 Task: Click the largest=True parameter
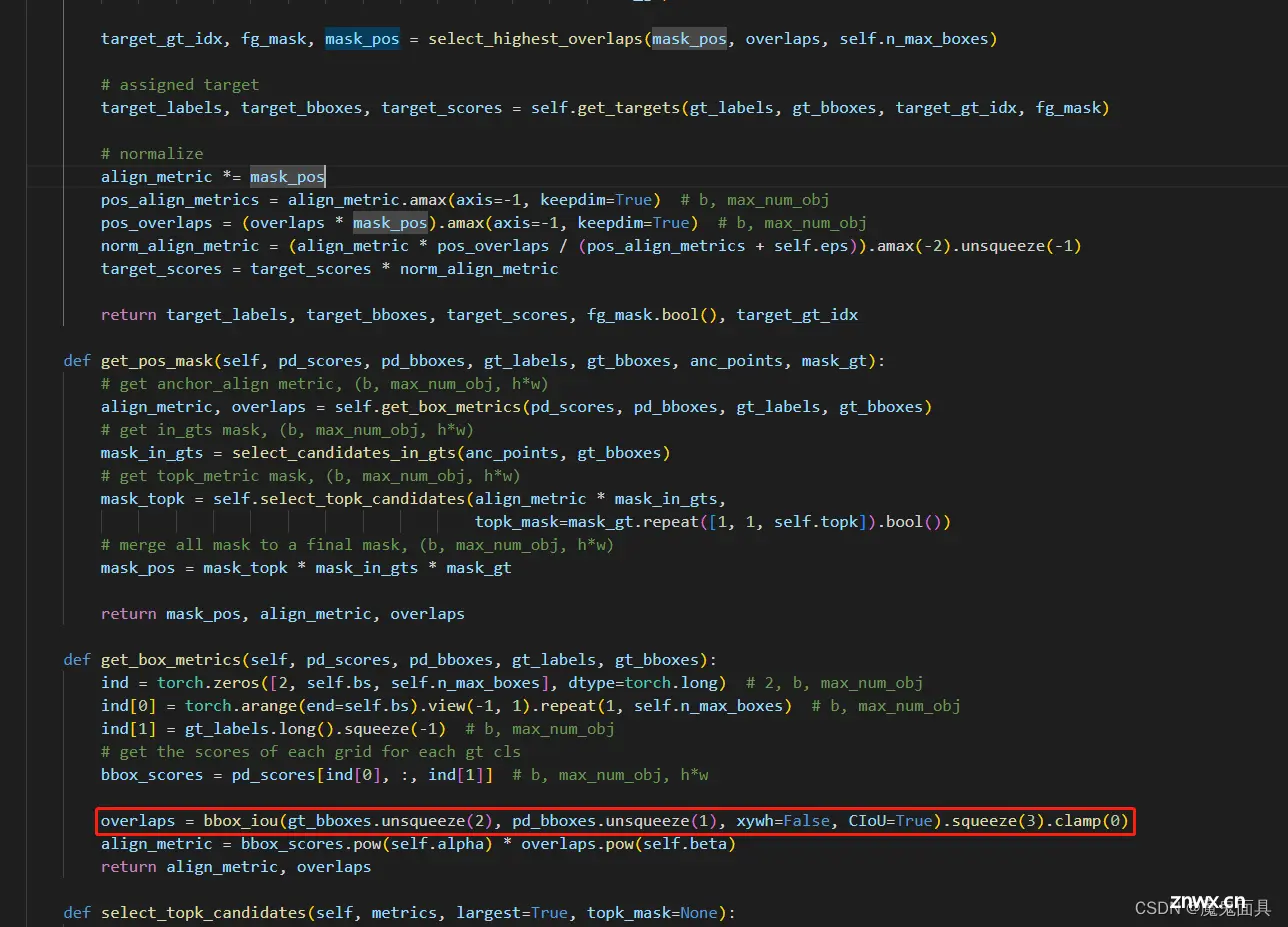[x=512, y=913]
